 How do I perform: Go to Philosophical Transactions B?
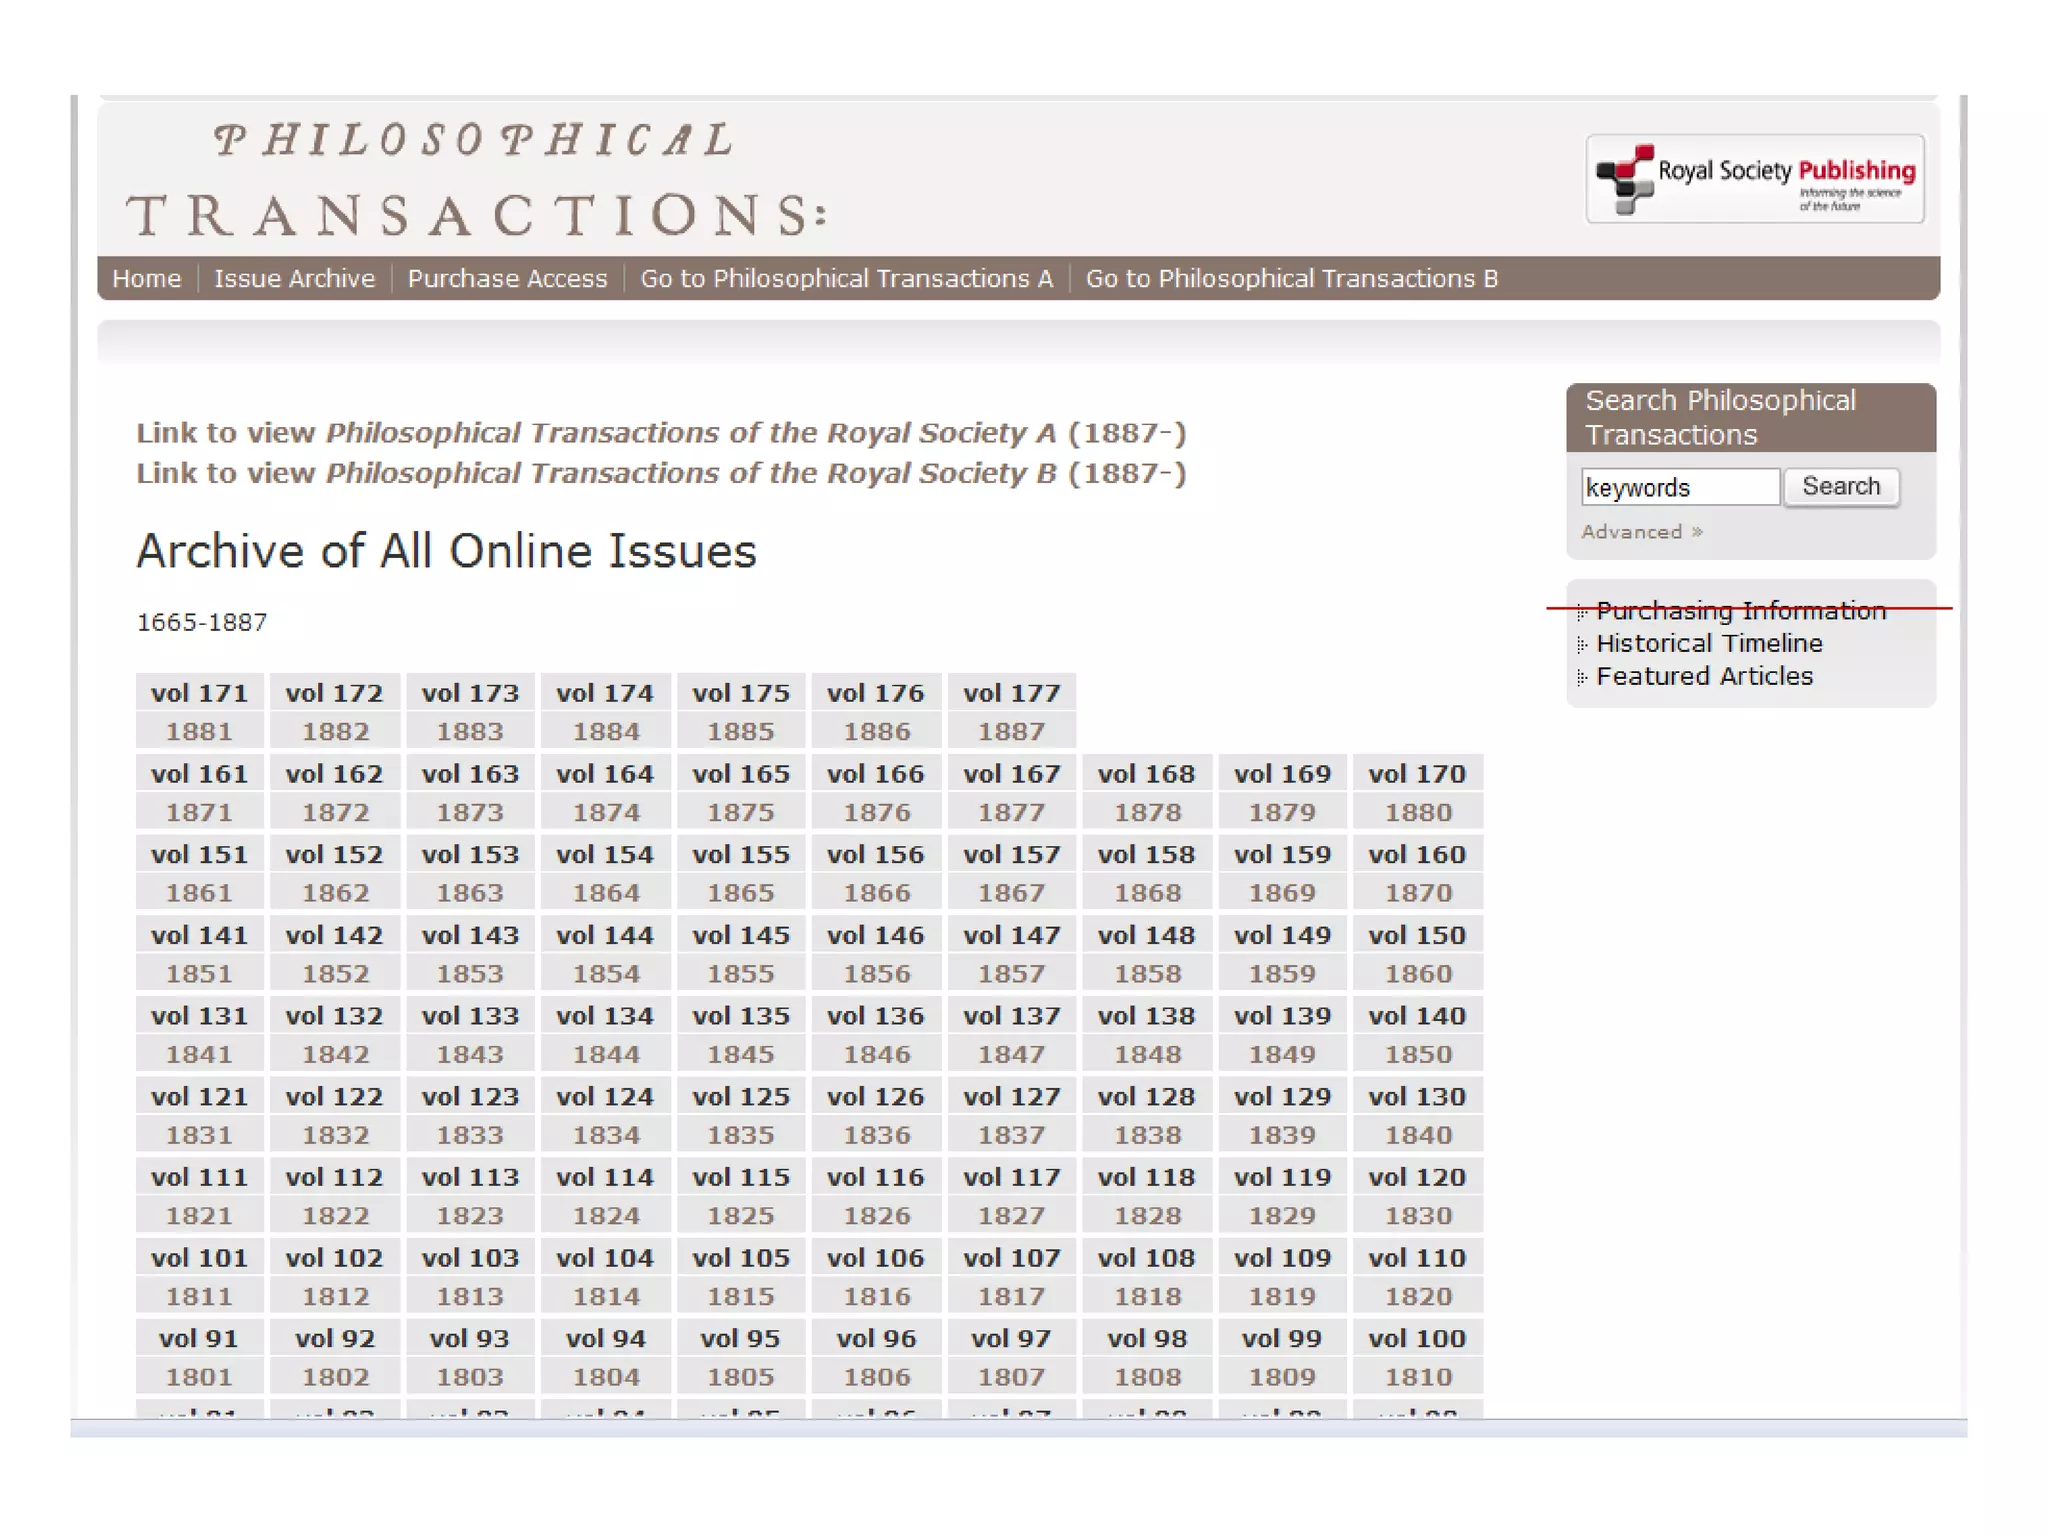(1291, 279)
